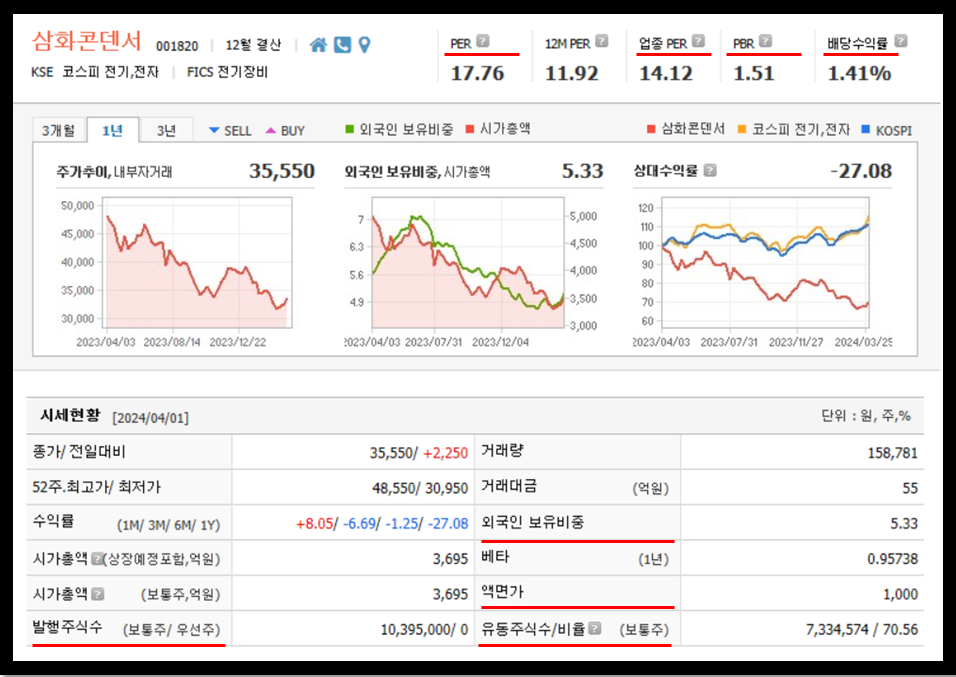Open help icon next to 배당수익률
Image resolution: width=956 pixels, height=677 pixels.
(x=901, y=41)
